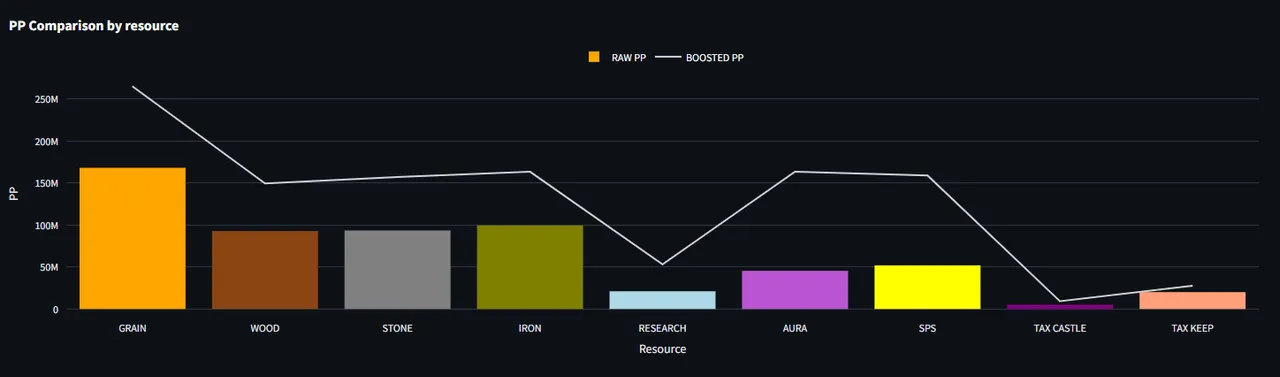Select the yellow SPS bar

tap(927, 287)
